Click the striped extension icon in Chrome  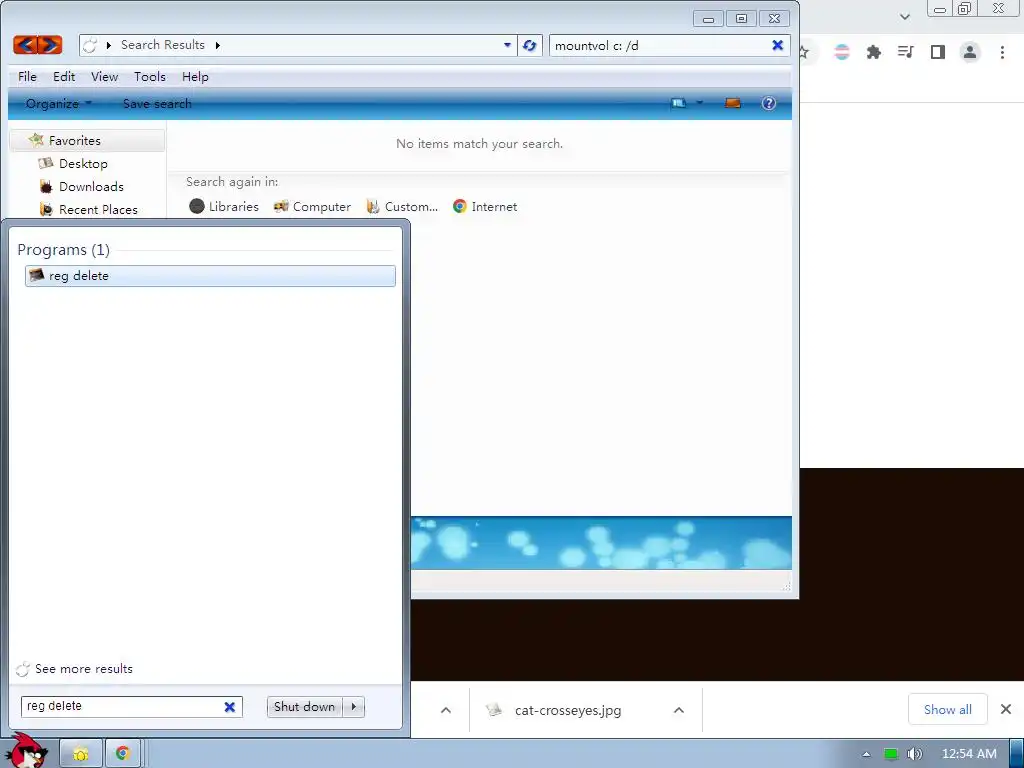[x=842, y=52]
